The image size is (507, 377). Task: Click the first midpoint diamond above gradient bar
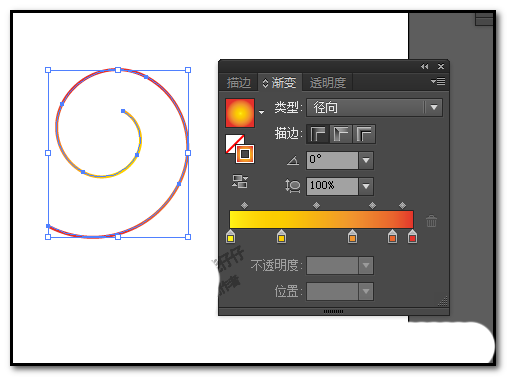coord(244,205)
